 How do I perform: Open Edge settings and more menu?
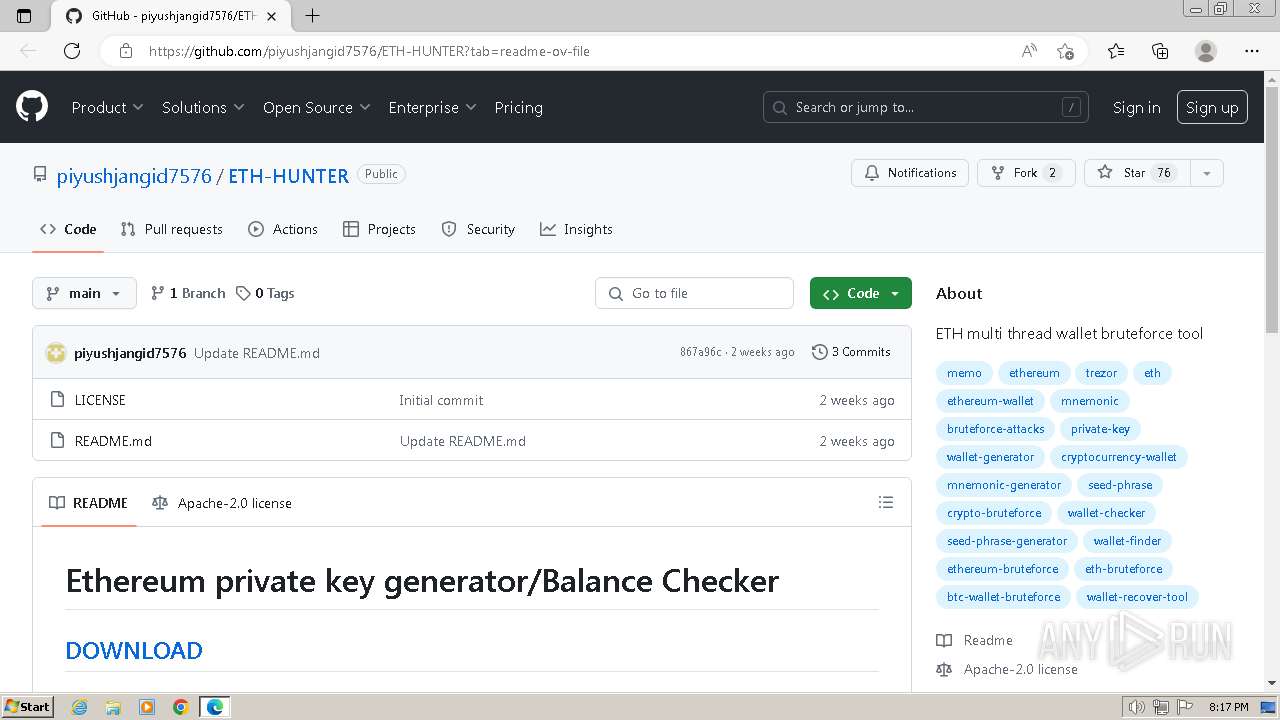click(x=1252, y=51)
